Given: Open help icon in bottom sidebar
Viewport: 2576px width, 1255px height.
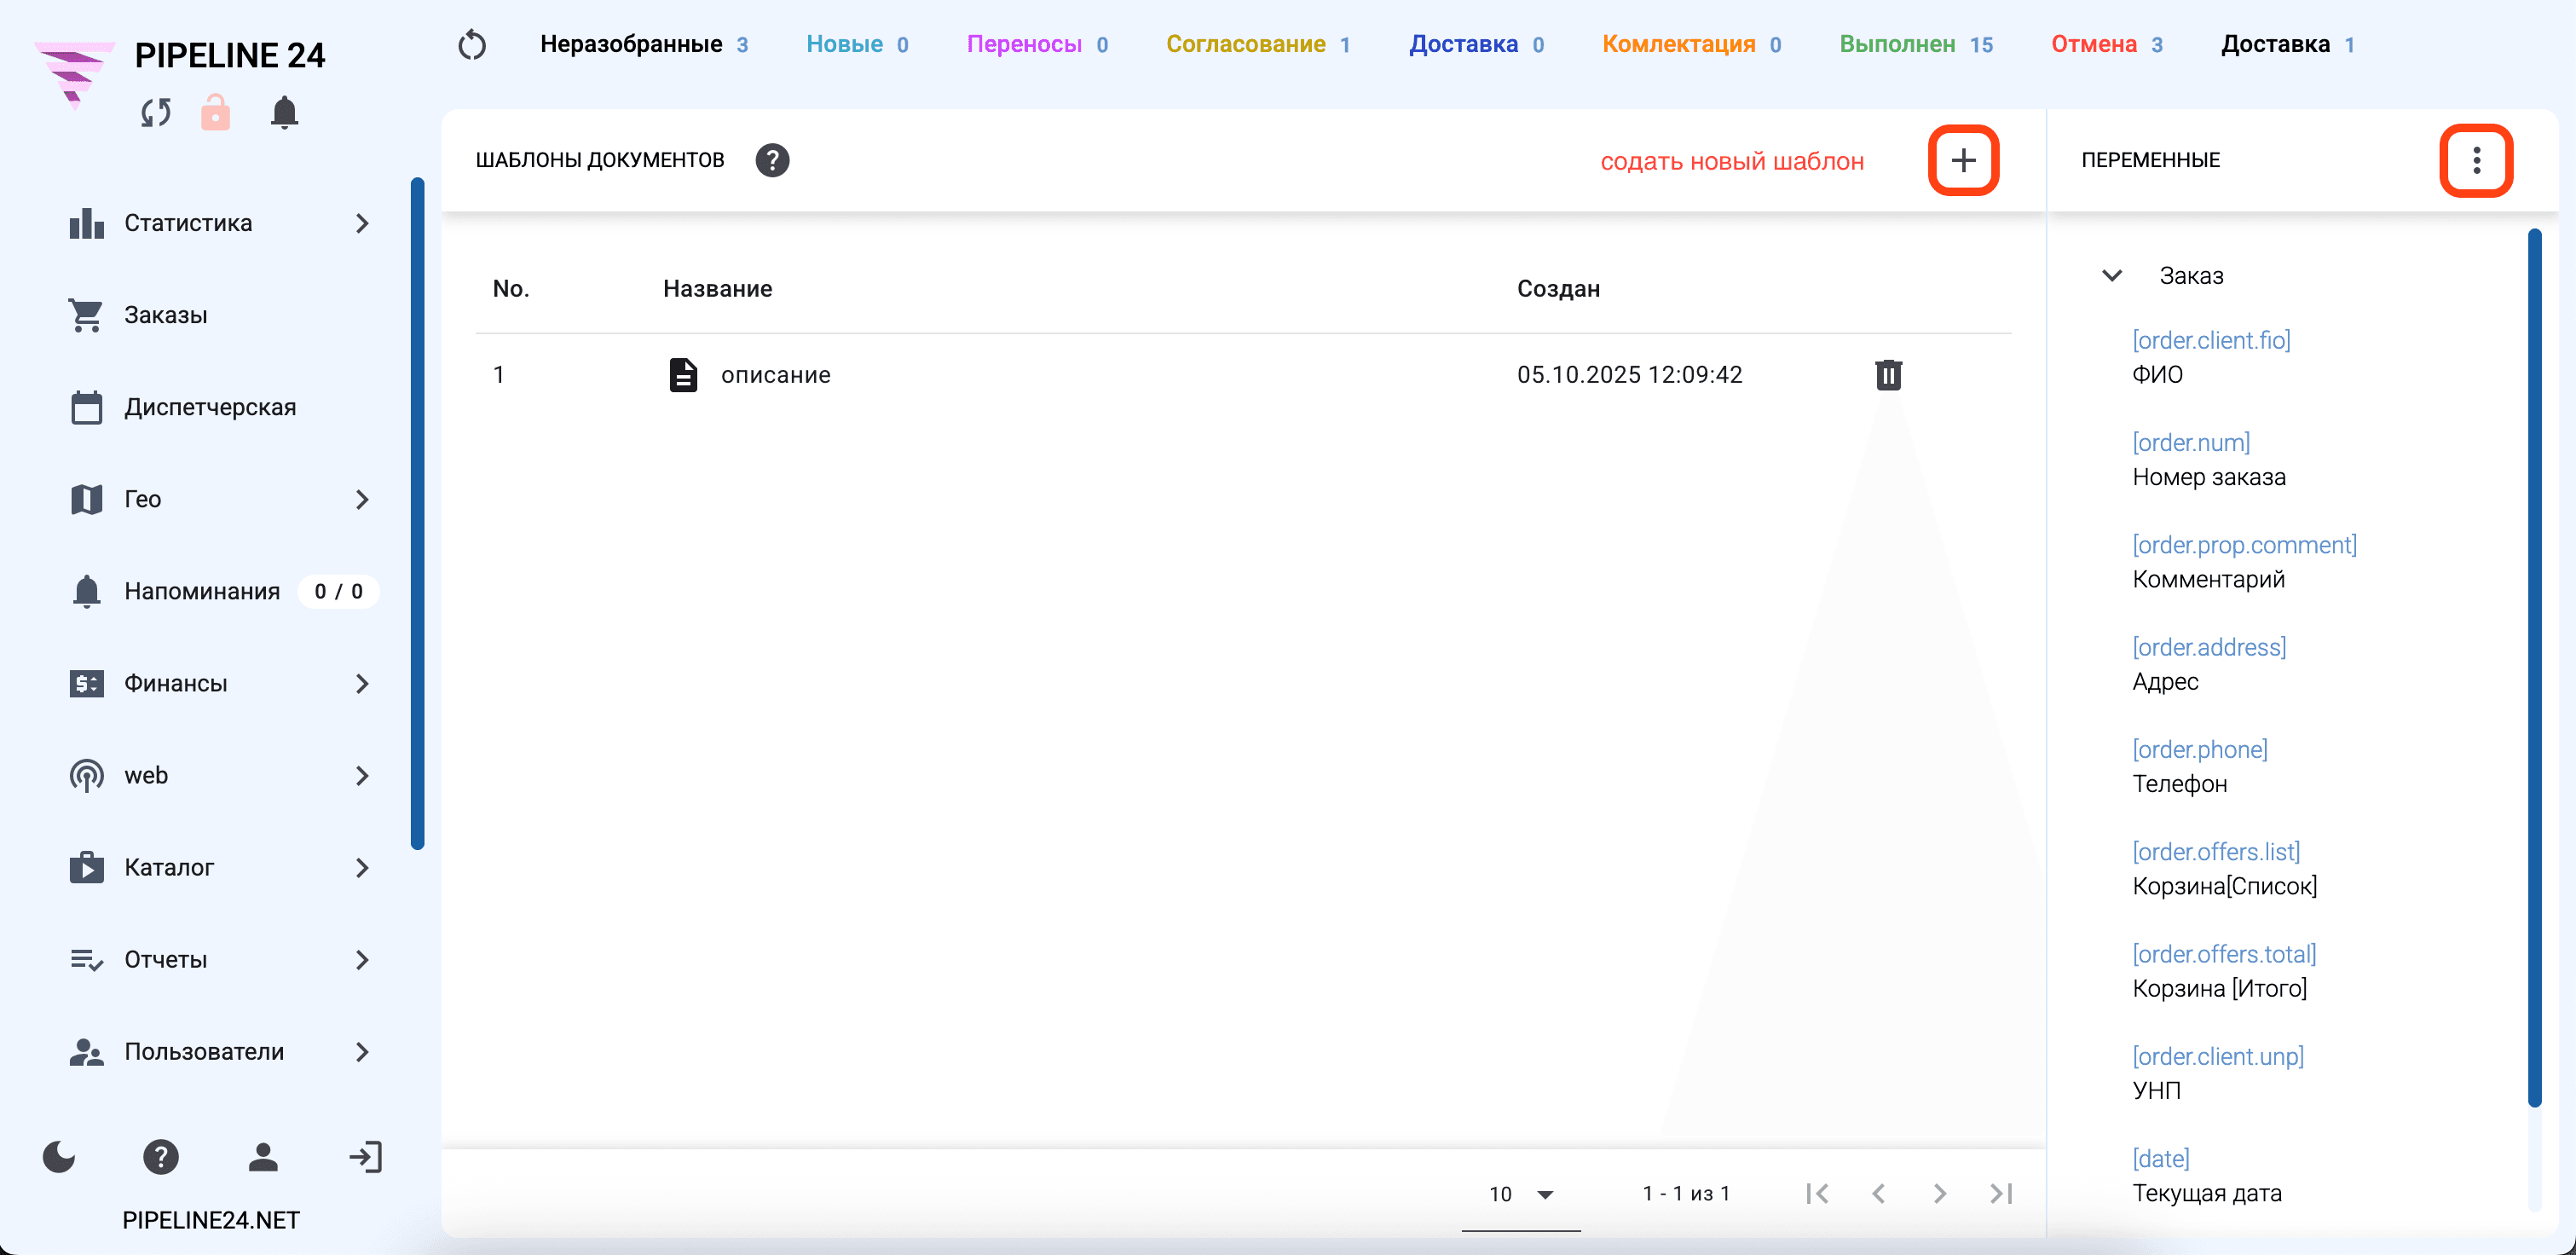Looking at the screenshot, I should coord(161,1157).
